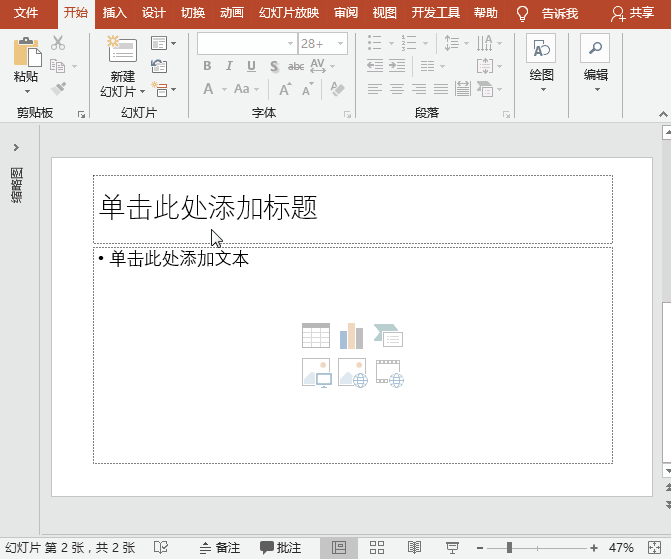Click the 共享 Share button
The height and width of the screenshot is (559, 671).
click(632, 13)
